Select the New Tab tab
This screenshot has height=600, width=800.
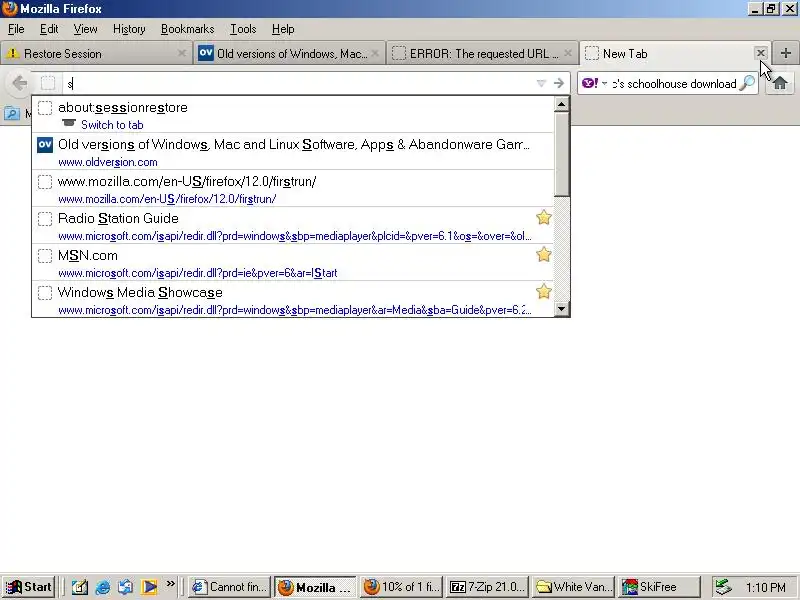coord(675,53)
